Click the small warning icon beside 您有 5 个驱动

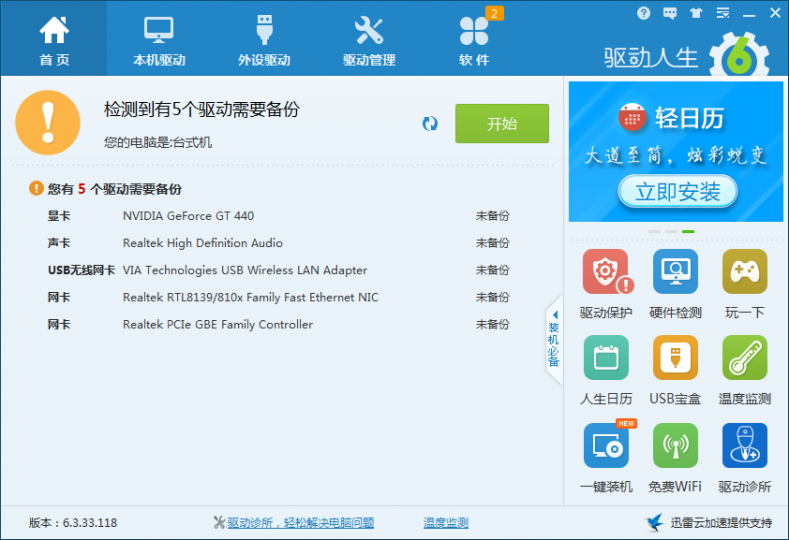click(36, 189)
